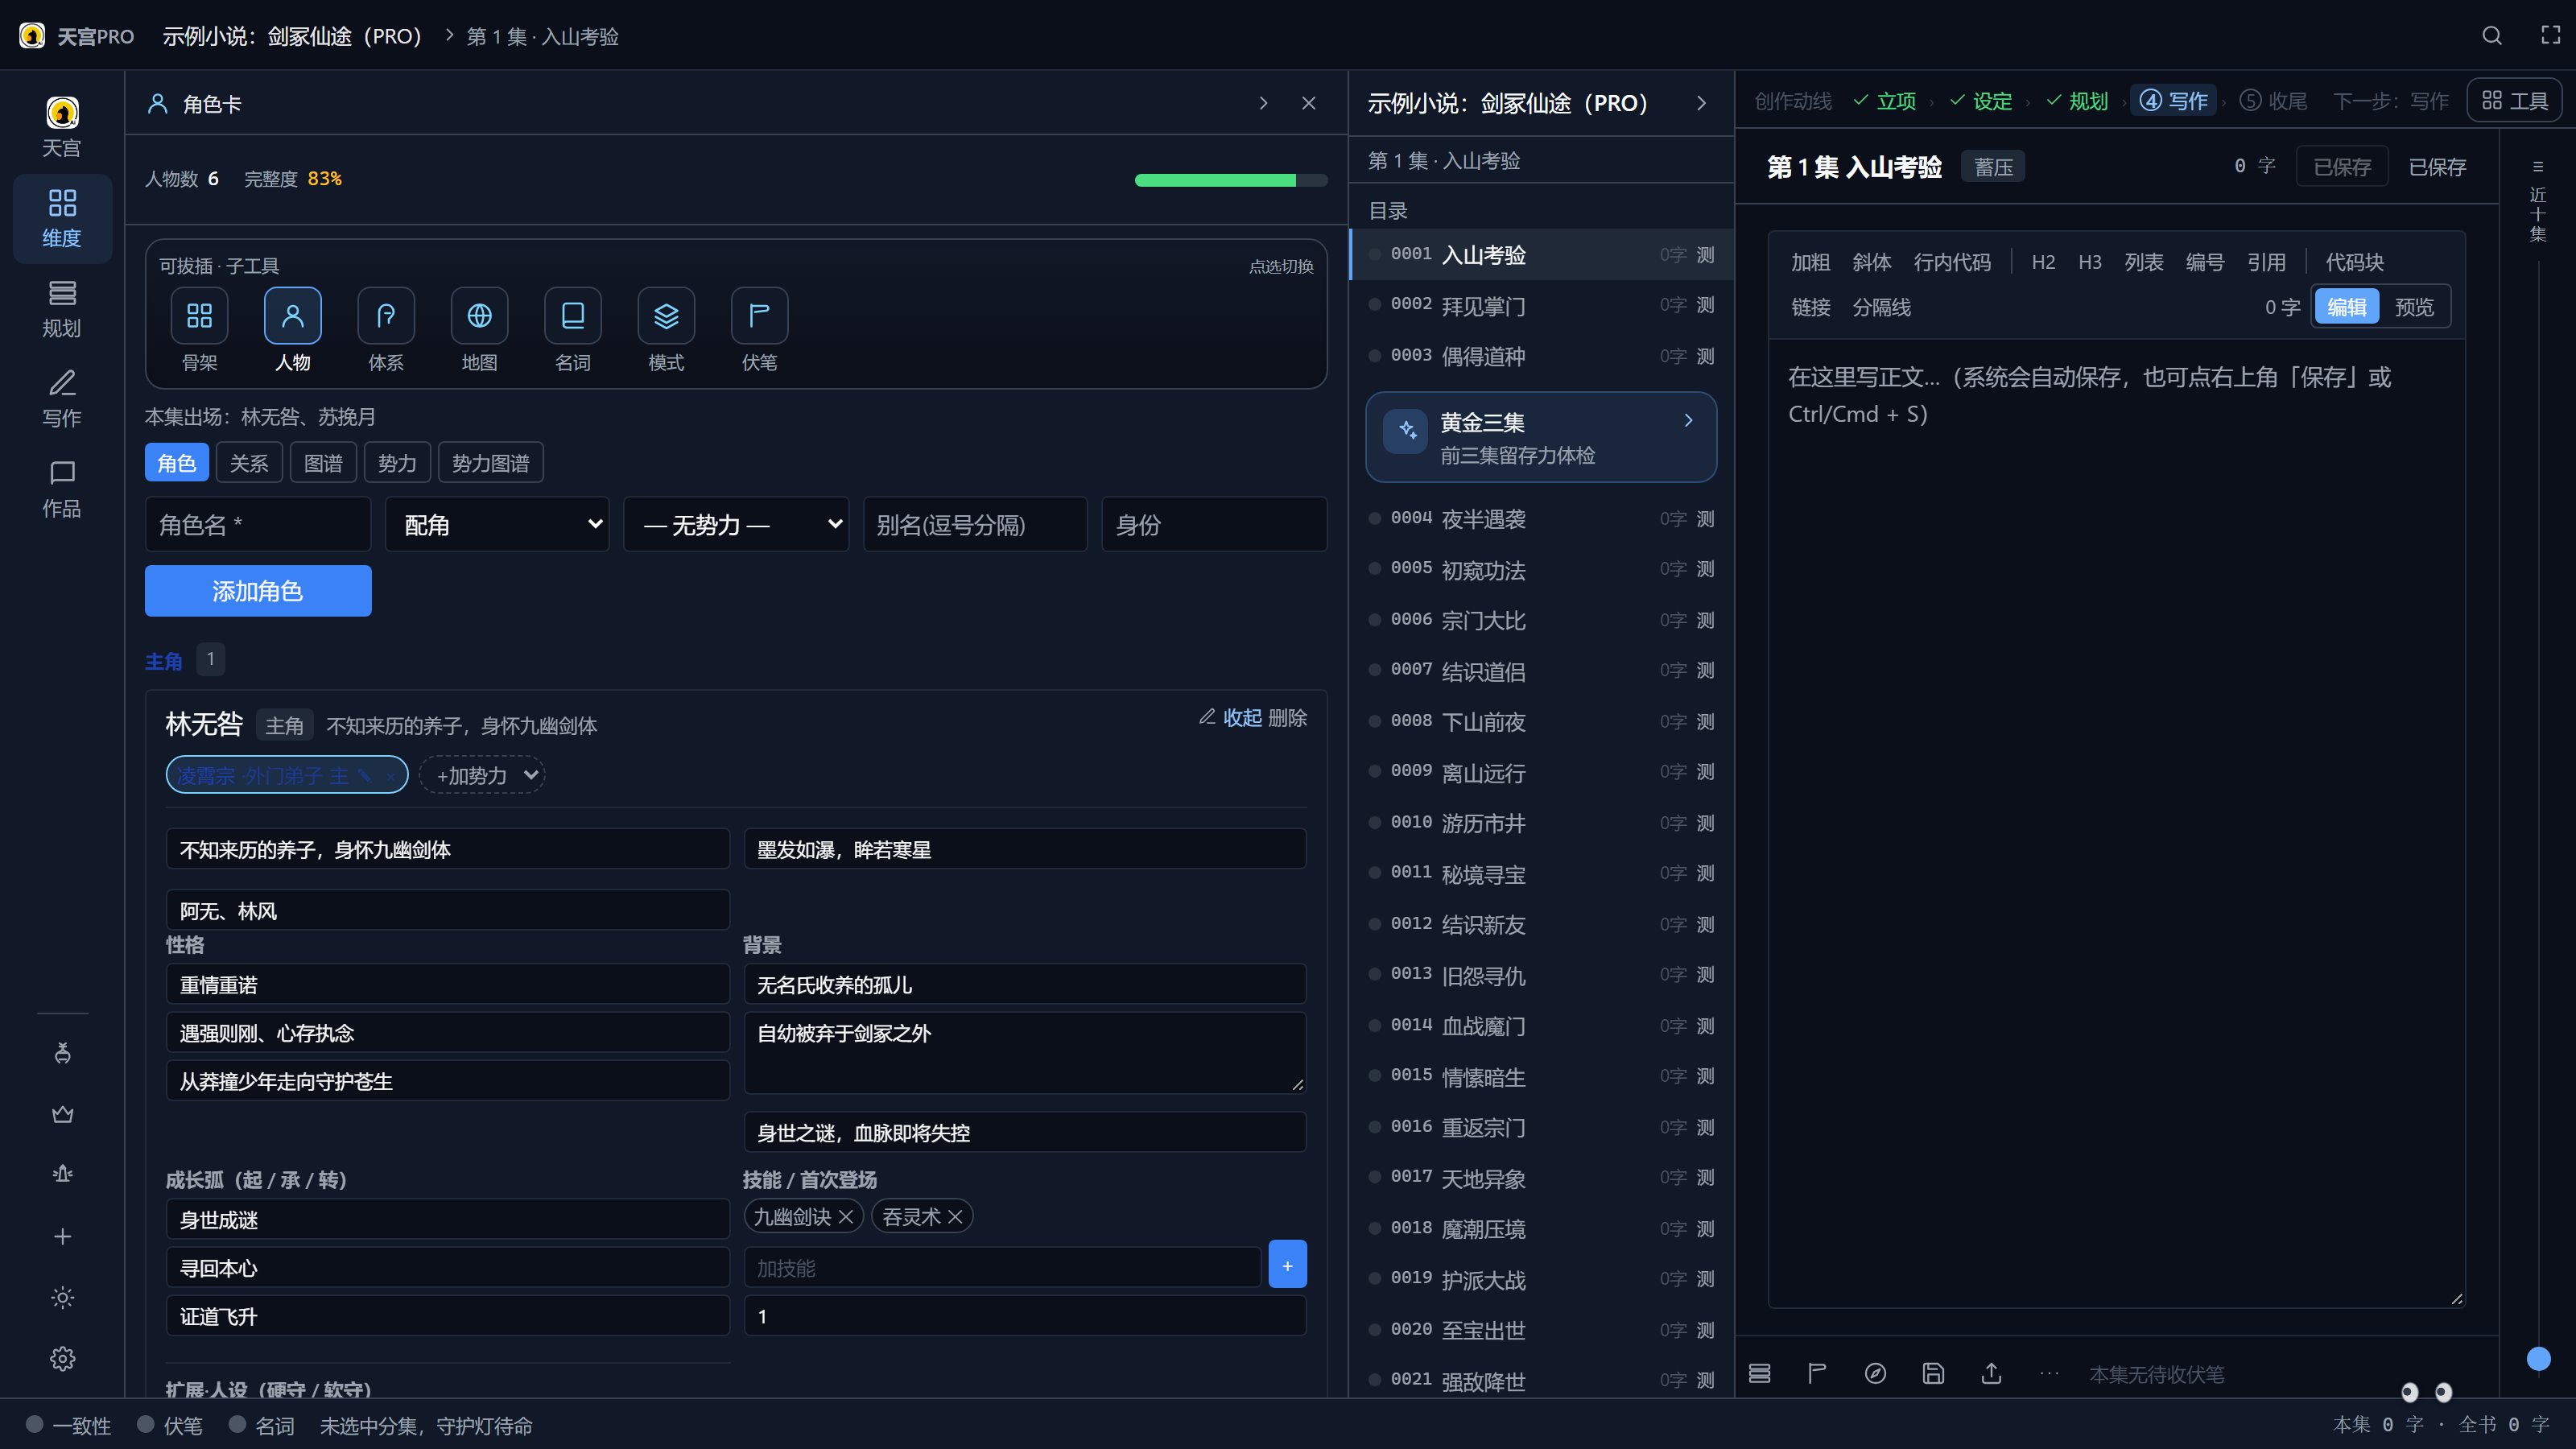Viewport: 2576px width, 1449px height.
Task: Open settings gear in left sidebar
Action: pos(62,1359)
